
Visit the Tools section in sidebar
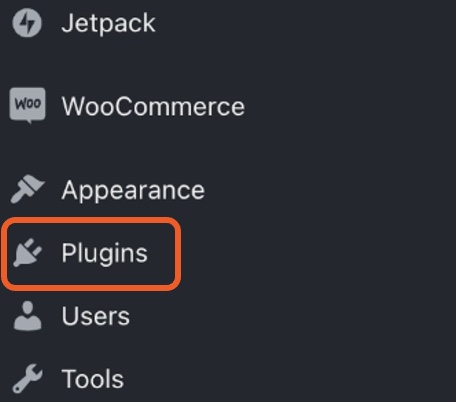tap(68, 379)
